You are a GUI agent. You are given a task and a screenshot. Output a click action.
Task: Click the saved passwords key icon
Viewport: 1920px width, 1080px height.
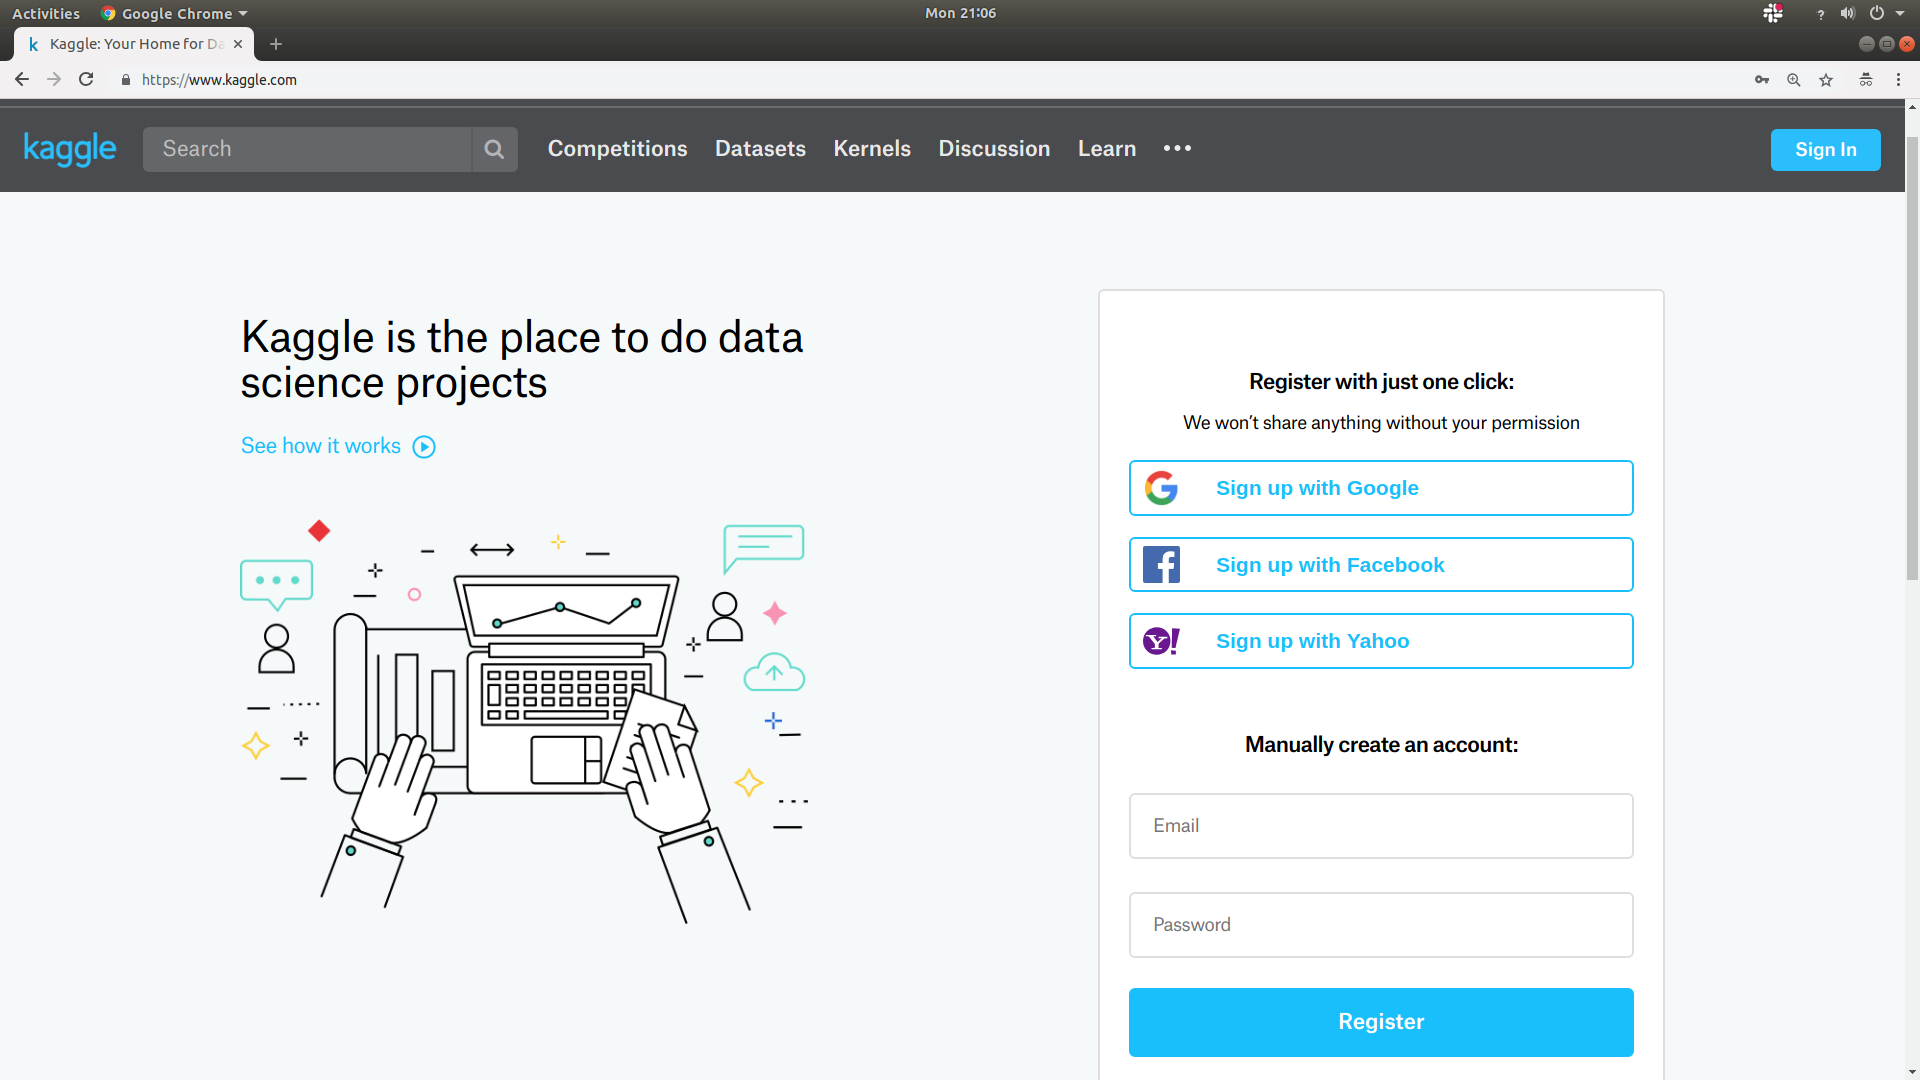pyautogui.click(x=1762, y=80)
